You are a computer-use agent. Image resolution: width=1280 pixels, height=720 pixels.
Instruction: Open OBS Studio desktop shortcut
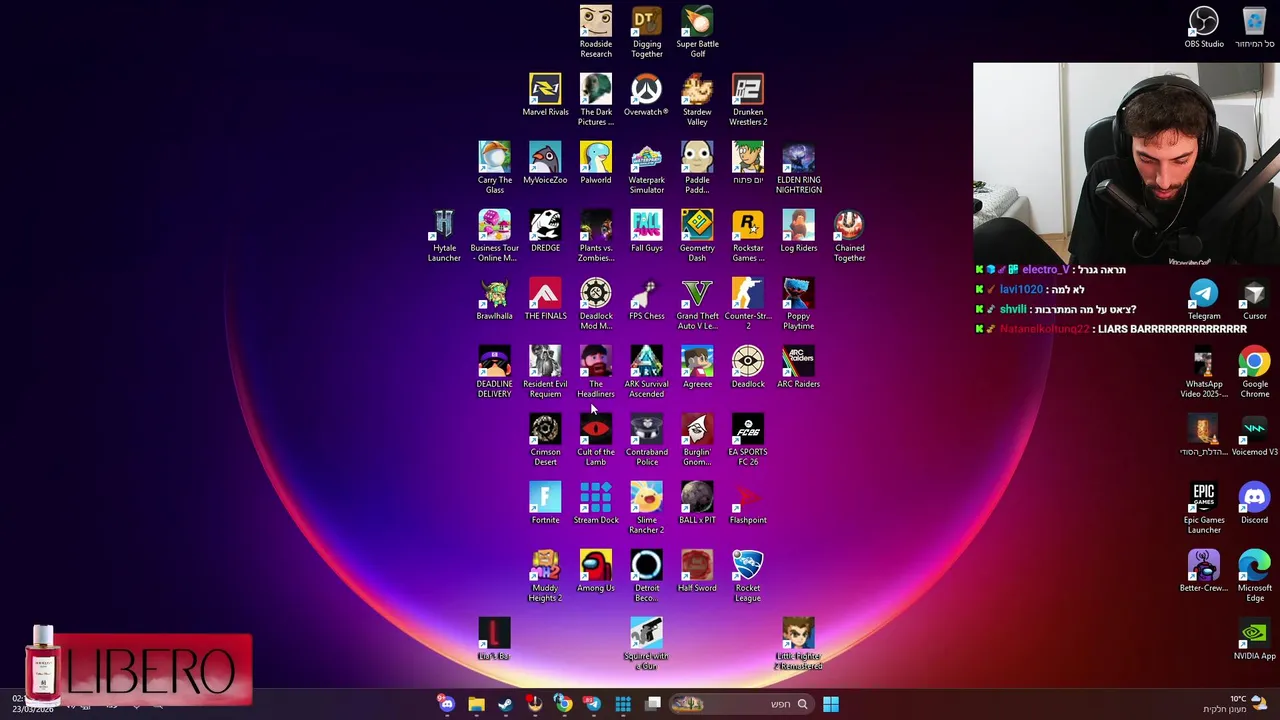pyautogui.click(x=1204, y=27)
